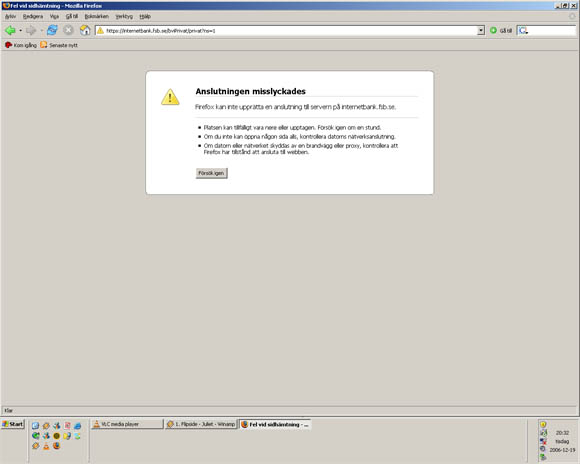
Task: Click the 'Firefox kan inte upprätta' message line
Action: tap(295, 107)
